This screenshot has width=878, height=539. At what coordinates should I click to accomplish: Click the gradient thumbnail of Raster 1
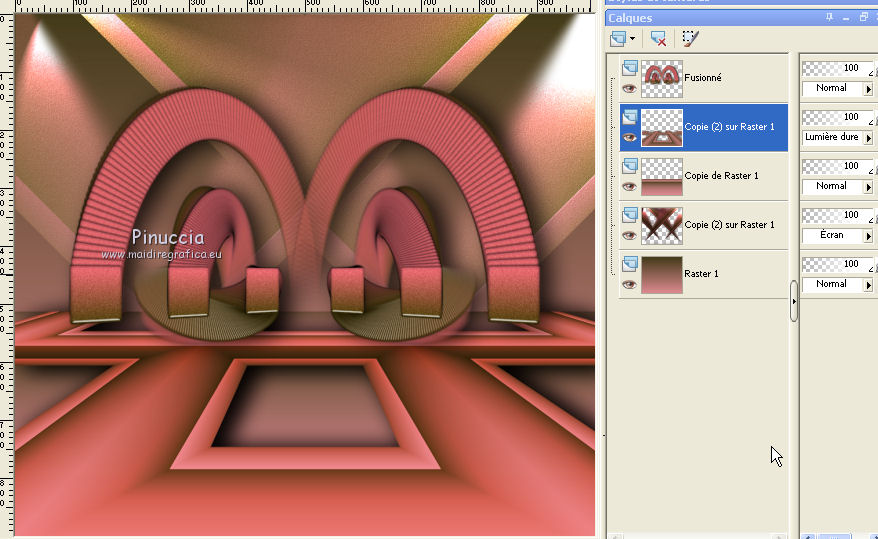coord(662,275)
